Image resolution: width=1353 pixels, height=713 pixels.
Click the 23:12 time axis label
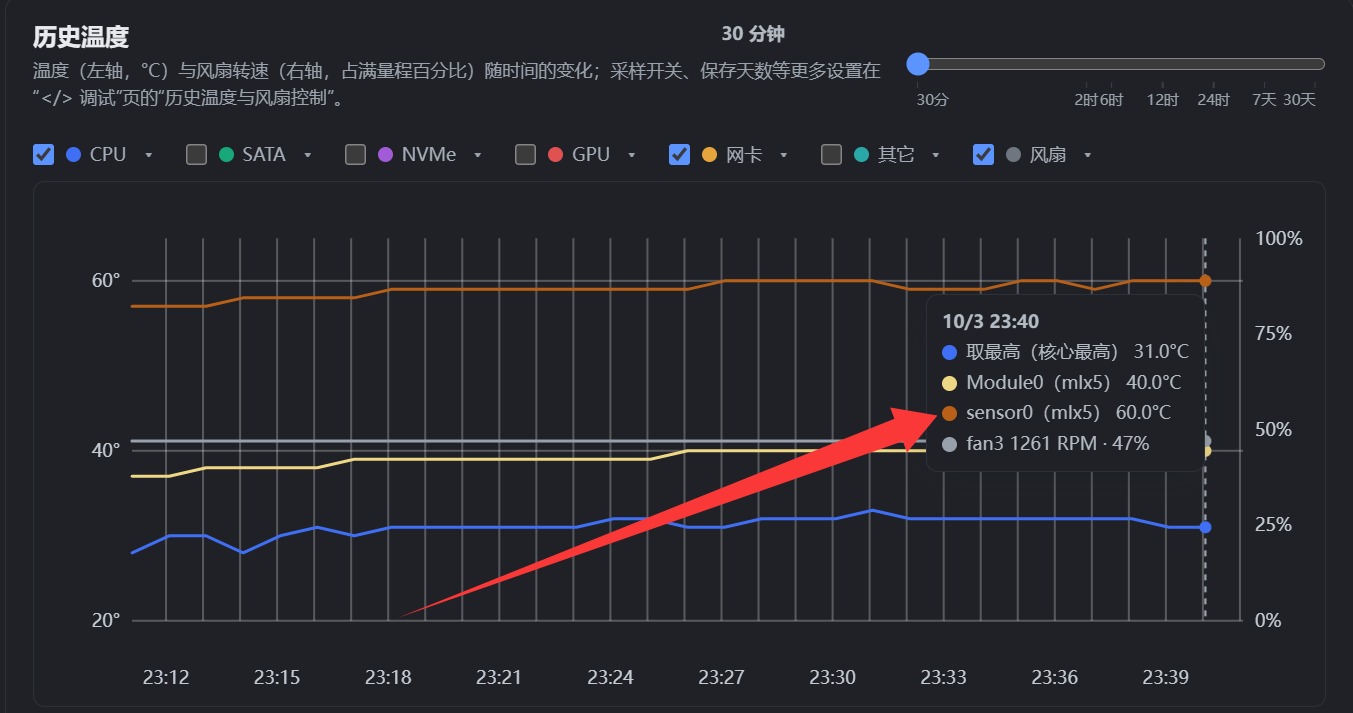pyautogui.click(x=166, y=677)
